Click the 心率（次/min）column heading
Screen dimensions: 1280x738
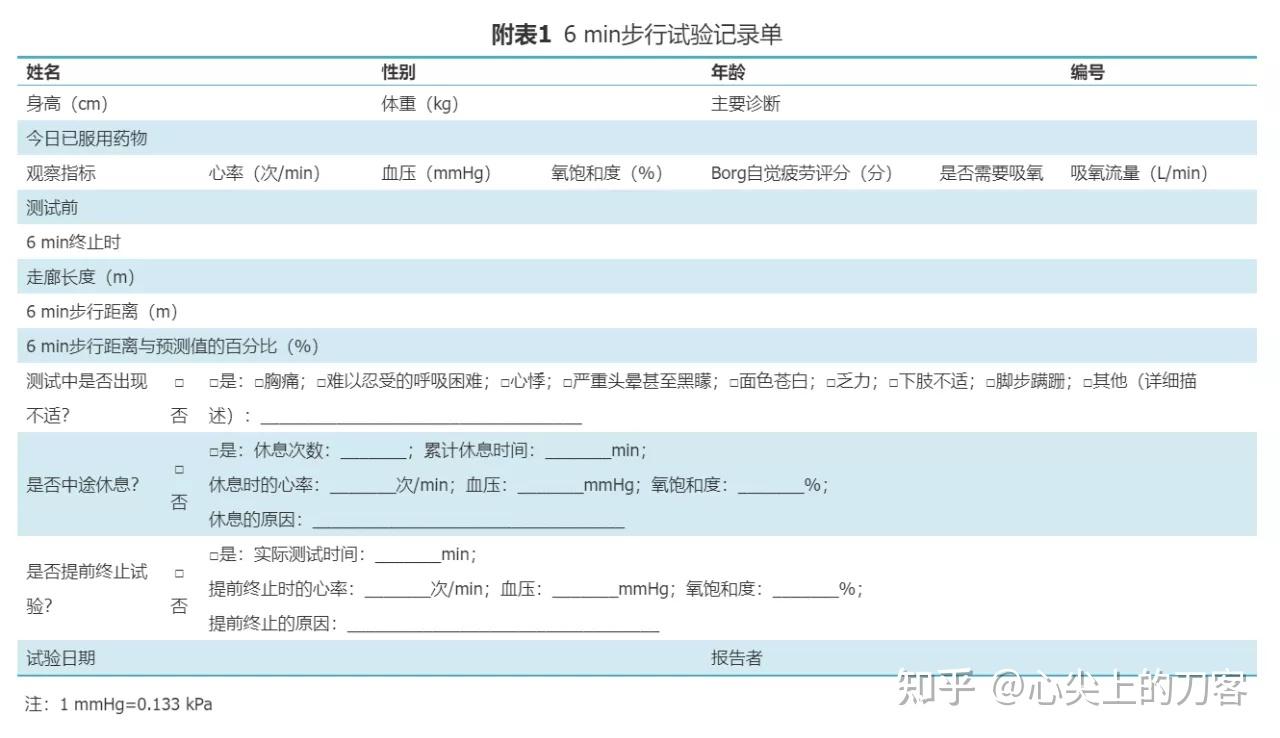[x=264, y=173]
